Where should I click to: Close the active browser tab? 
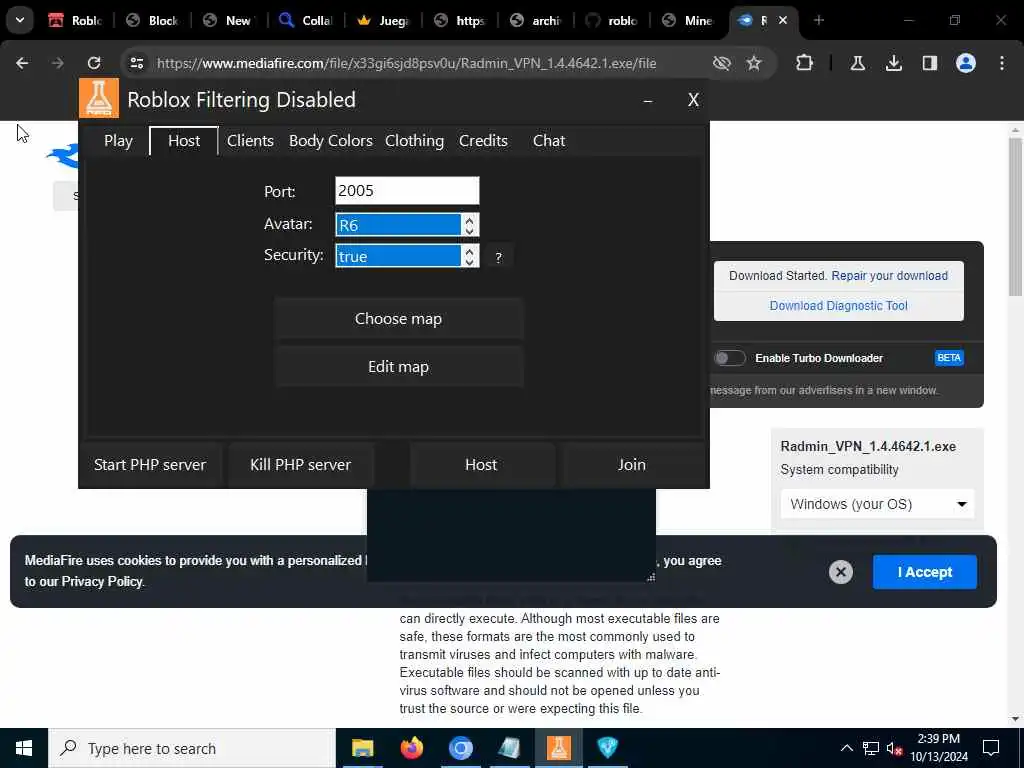(783, 20)
